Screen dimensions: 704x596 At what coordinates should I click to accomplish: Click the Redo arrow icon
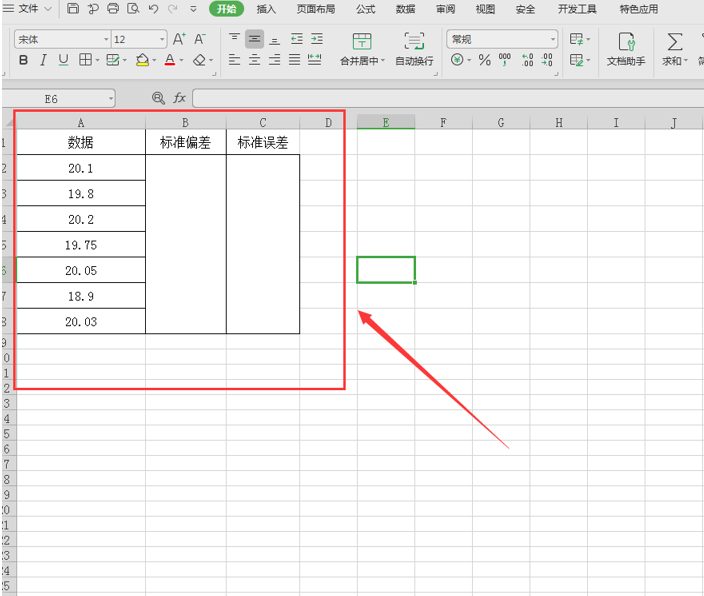coord(172,9)
